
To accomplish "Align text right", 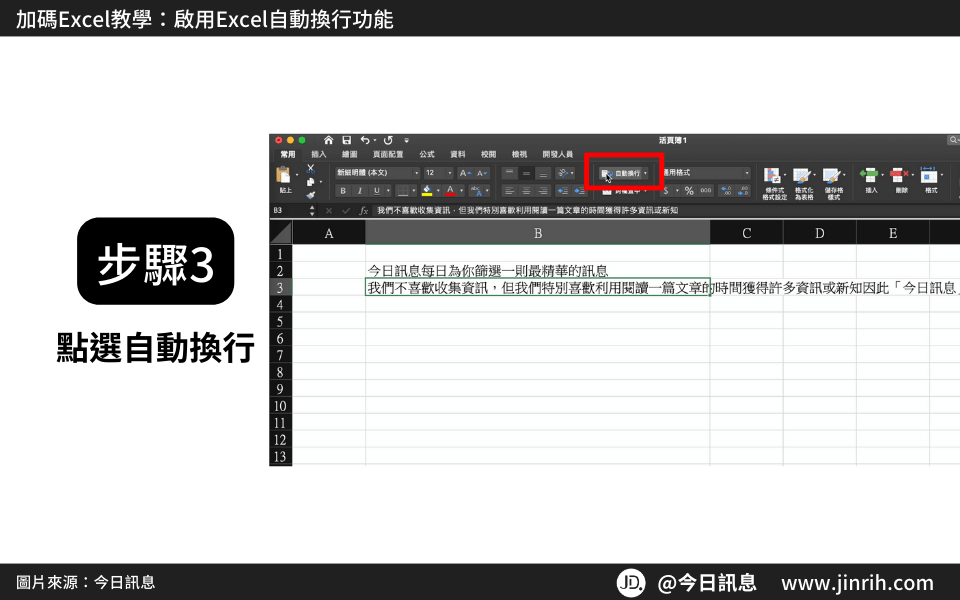I will point(543,191).
